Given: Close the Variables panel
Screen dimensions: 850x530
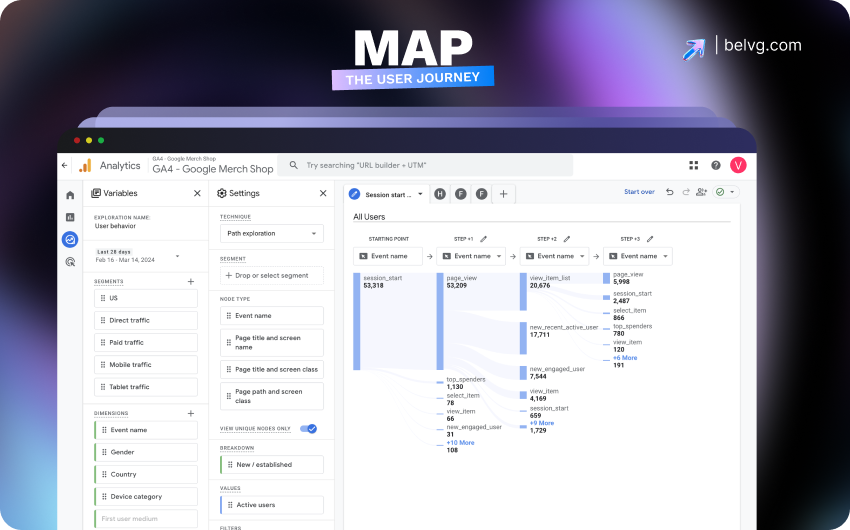Looking at the screenshot, I should click(x=197, y=193).
